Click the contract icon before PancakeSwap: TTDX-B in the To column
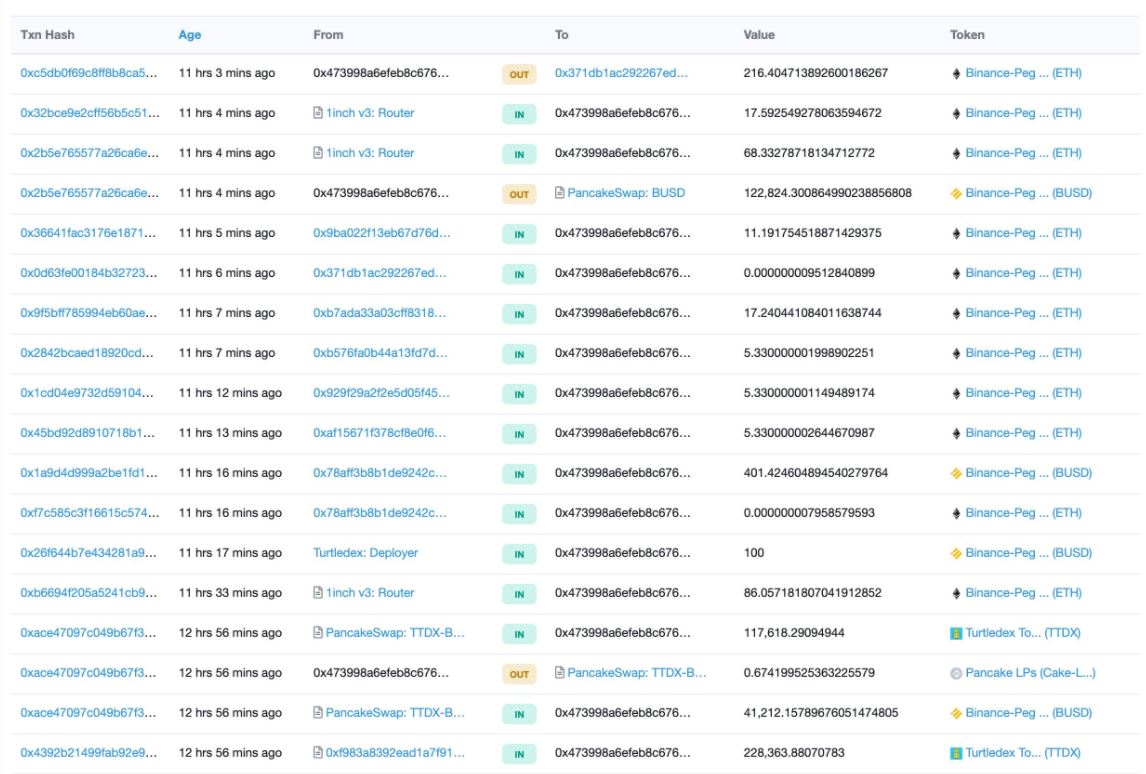 (560, 672)
